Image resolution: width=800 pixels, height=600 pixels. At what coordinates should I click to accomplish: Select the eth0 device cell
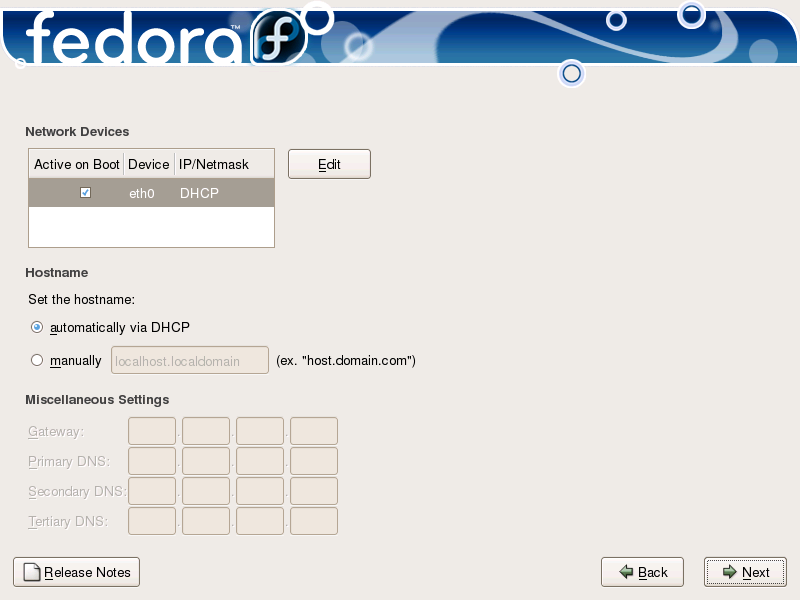pos(142,193)
